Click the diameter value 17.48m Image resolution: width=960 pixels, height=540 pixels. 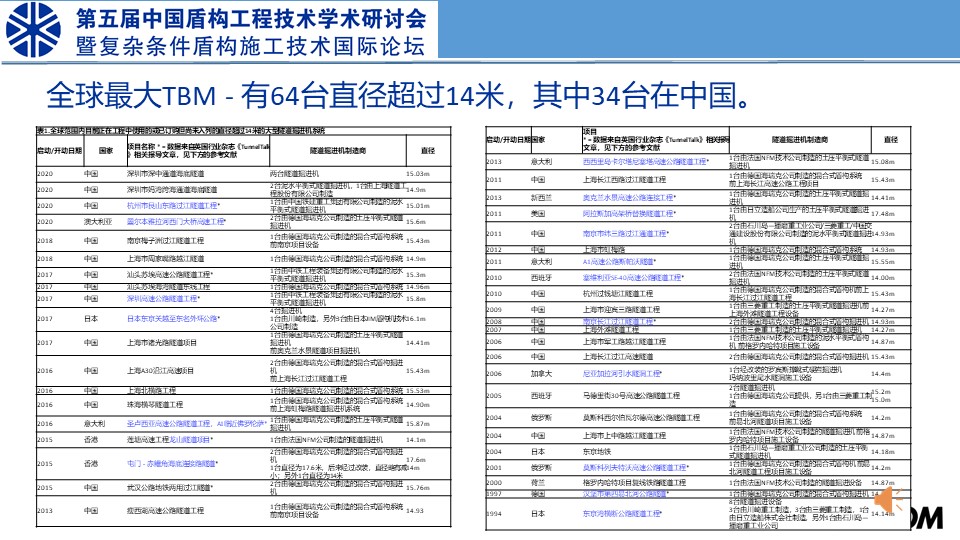pos(882,214)
